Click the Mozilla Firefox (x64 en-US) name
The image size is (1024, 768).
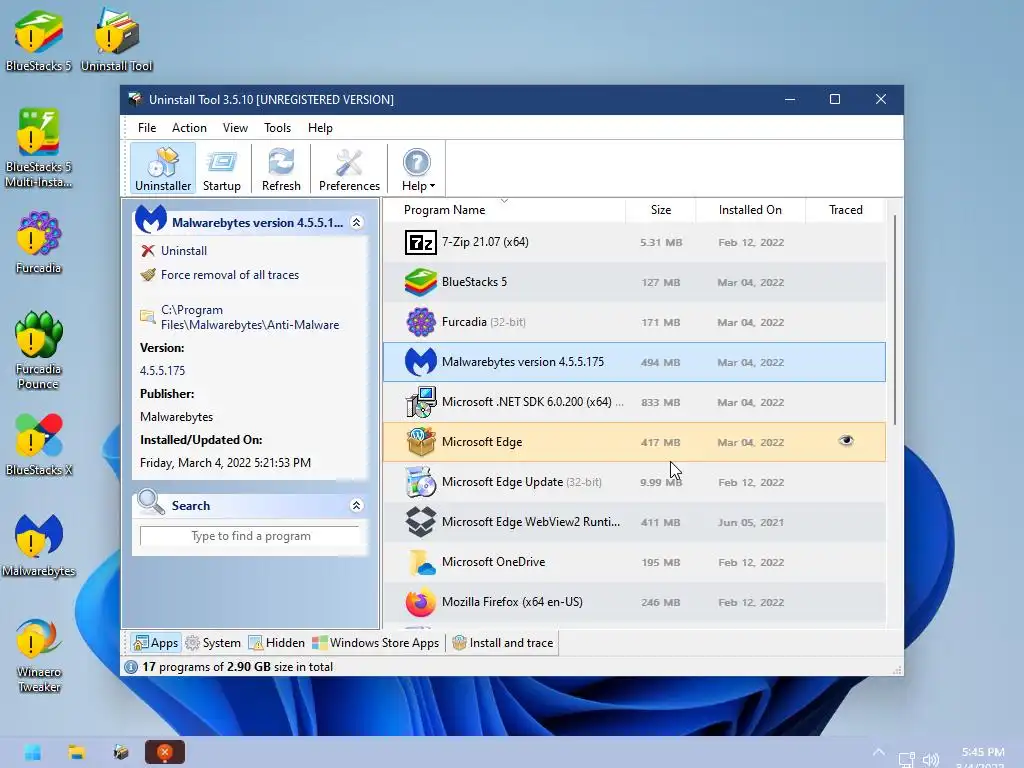click(x=512, y=602)
